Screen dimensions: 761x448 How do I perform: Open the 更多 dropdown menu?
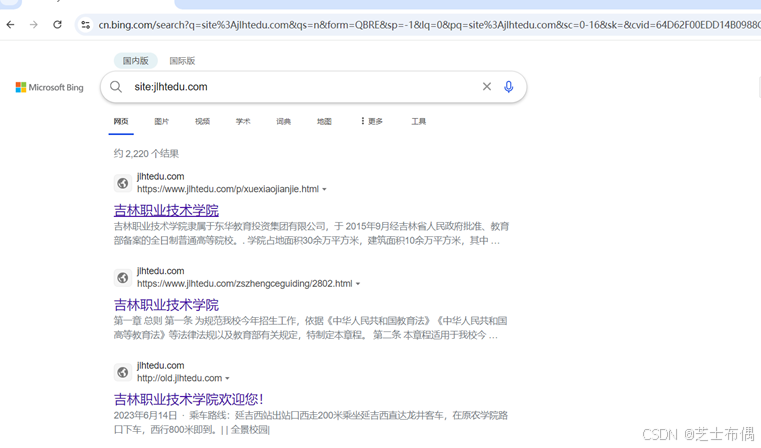coord(372,121)
